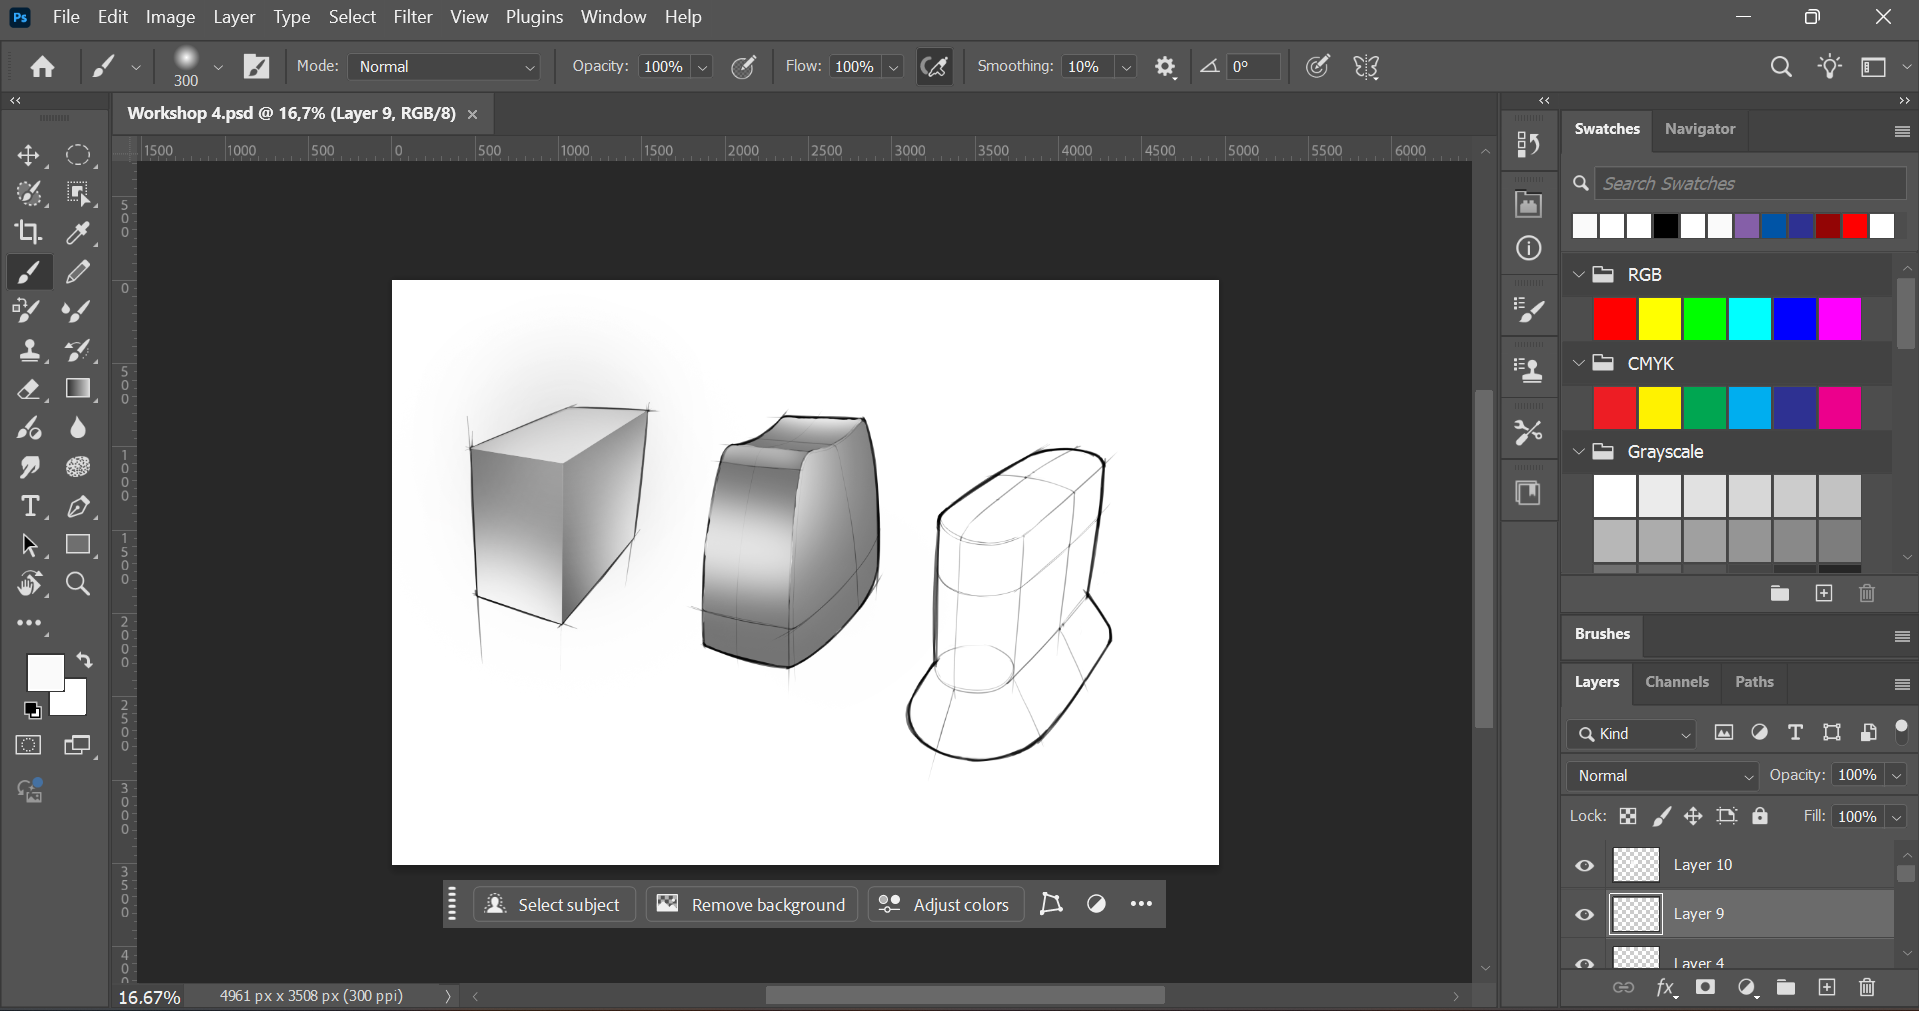Screen dimensions: 1919x1011
Task: Open the Filter menu
Action: point(412,17)
